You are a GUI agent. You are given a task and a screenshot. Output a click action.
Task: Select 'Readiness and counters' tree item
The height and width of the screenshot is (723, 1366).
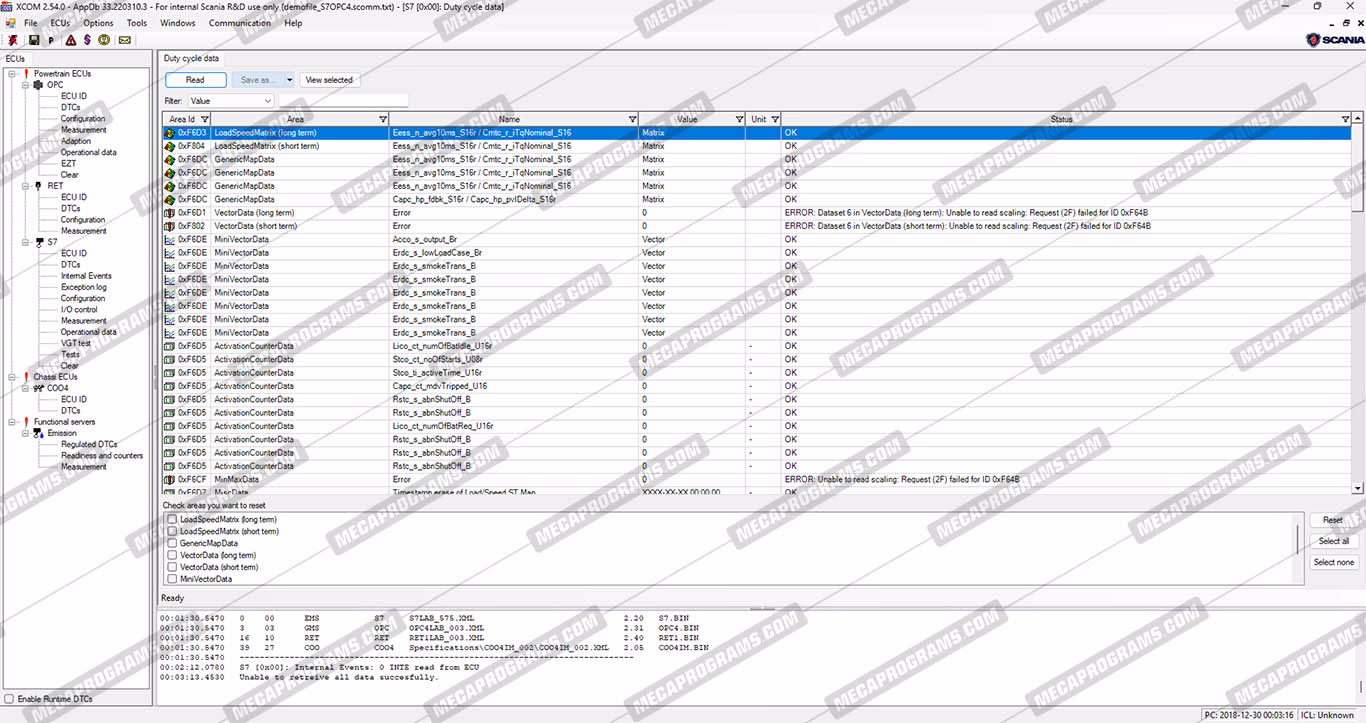(101, 455)
